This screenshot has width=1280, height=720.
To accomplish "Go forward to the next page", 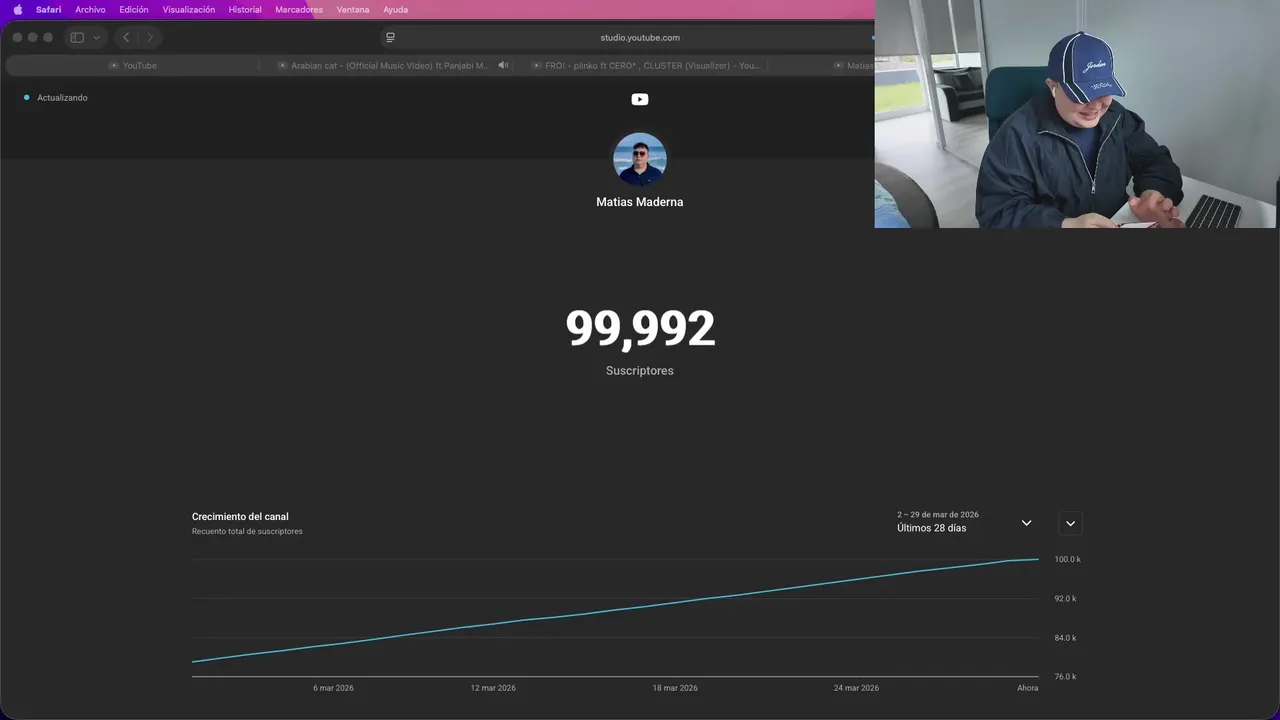I will [x=150, y=37].
